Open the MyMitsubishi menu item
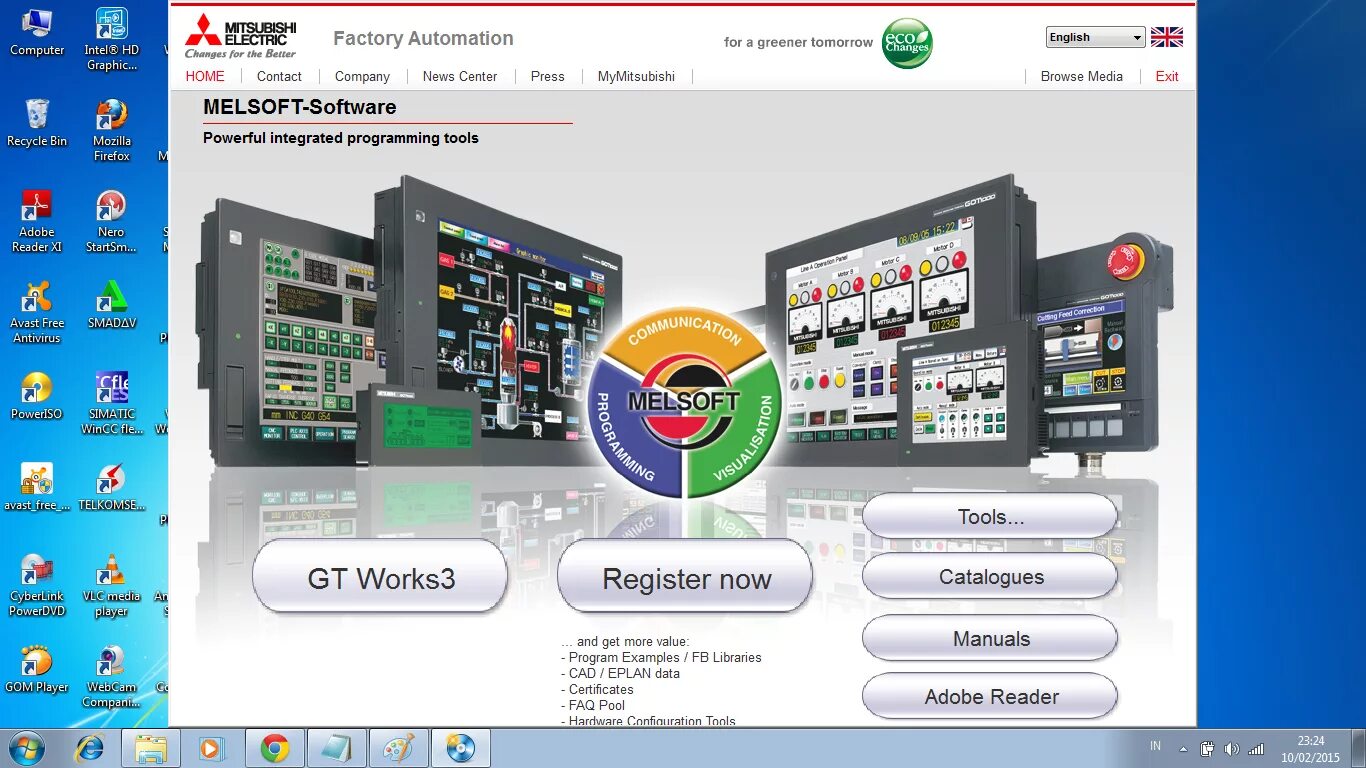 tap(636, 76)
